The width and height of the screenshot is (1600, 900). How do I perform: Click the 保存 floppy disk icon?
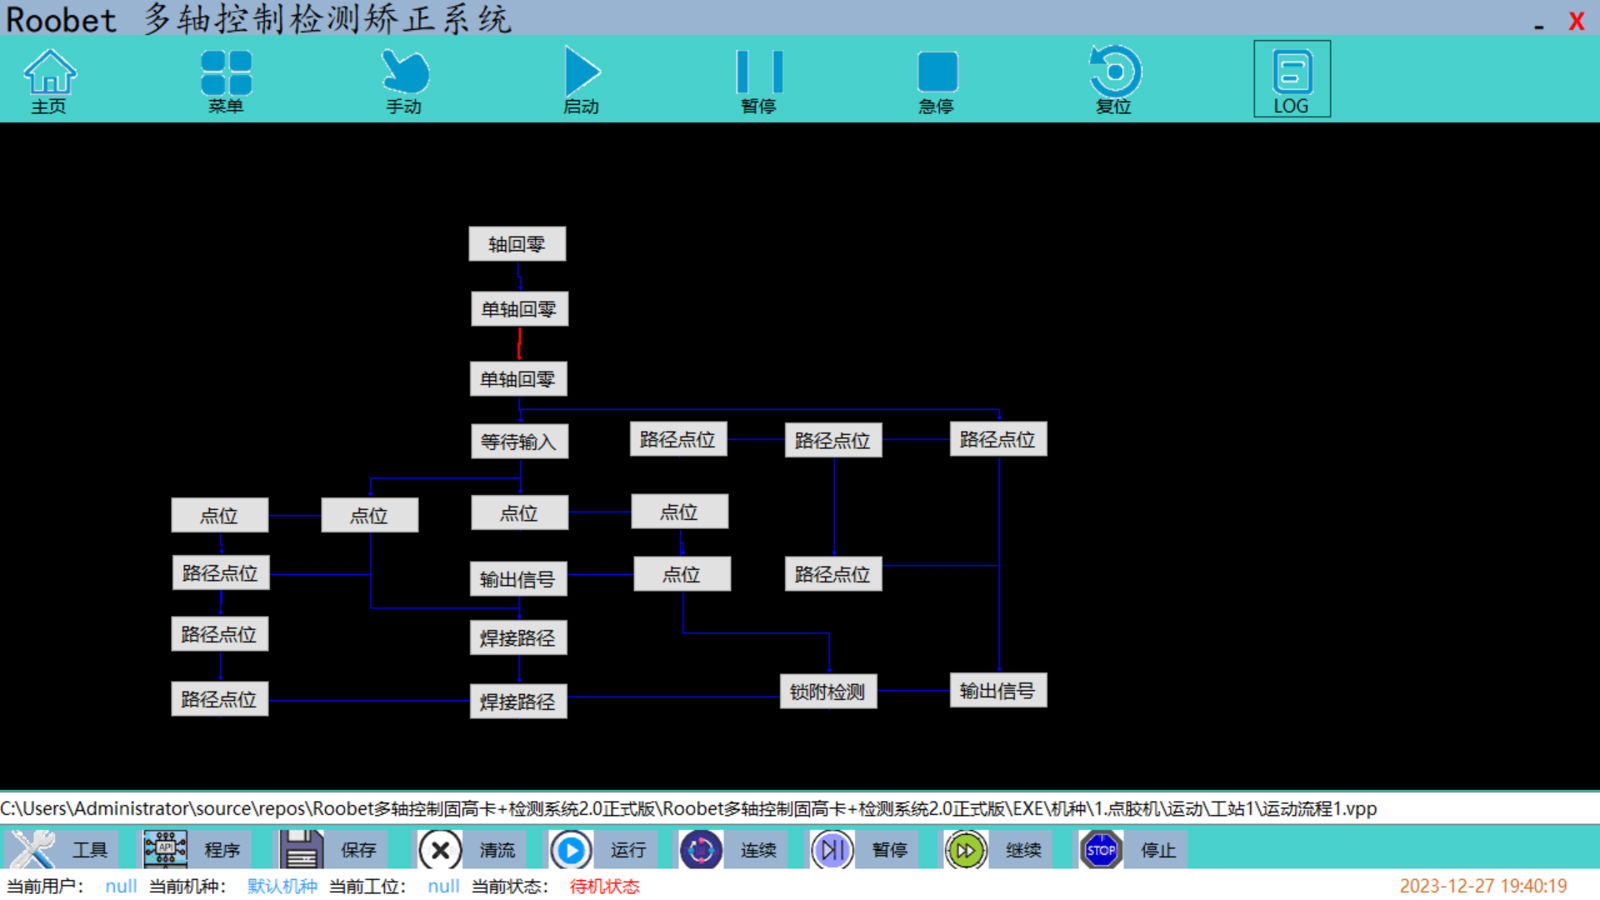coord(301,850)
